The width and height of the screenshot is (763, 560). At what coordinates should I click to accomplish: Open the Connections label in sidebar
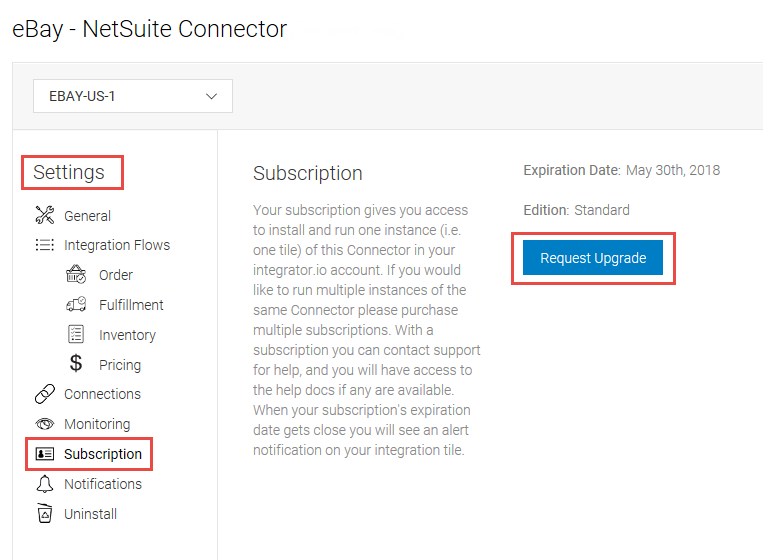103,394
